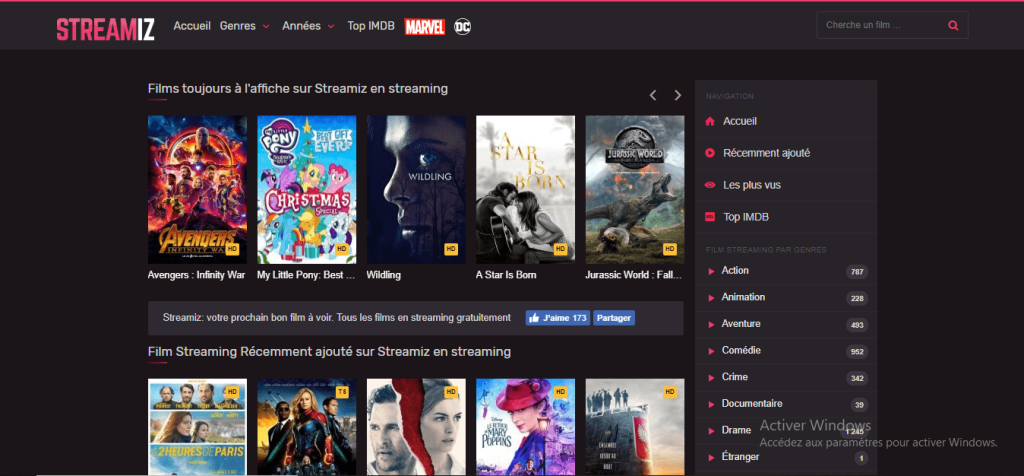Expand the Années dropdown menu
This screenshot has width=1024, height=476.
pyautogui.click(x=308, y=26)
